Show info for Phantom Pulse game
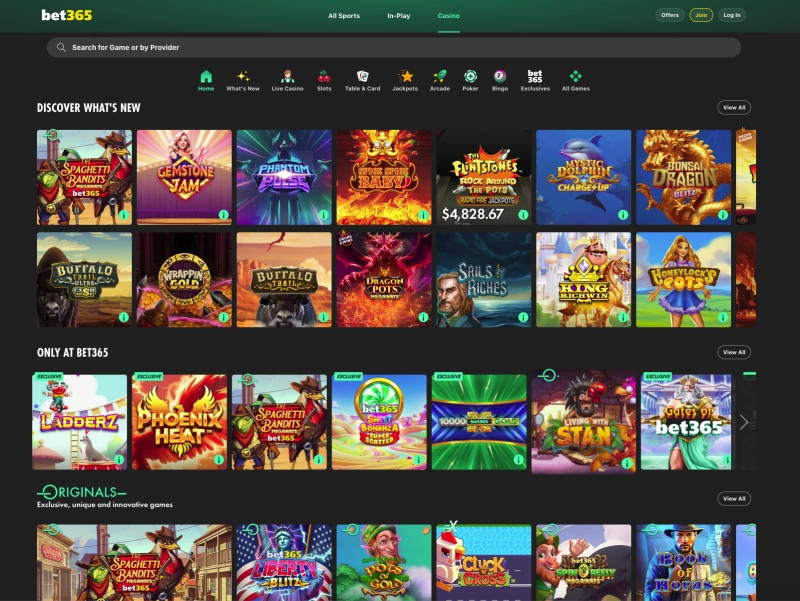The image size is (800, 601). (x=323, y=215)
